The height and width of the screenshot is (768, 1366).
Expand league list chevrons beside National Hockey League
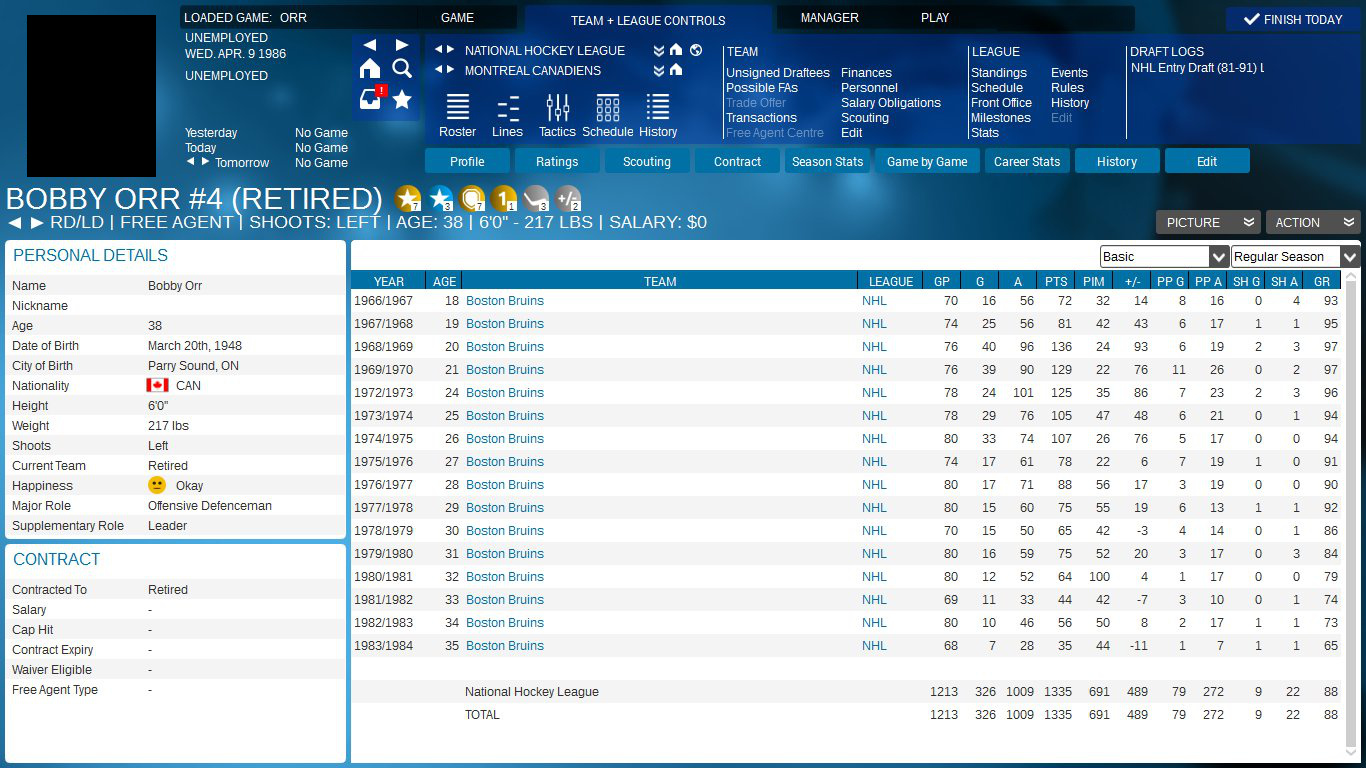pyautogui.click(x=659, y=50)
